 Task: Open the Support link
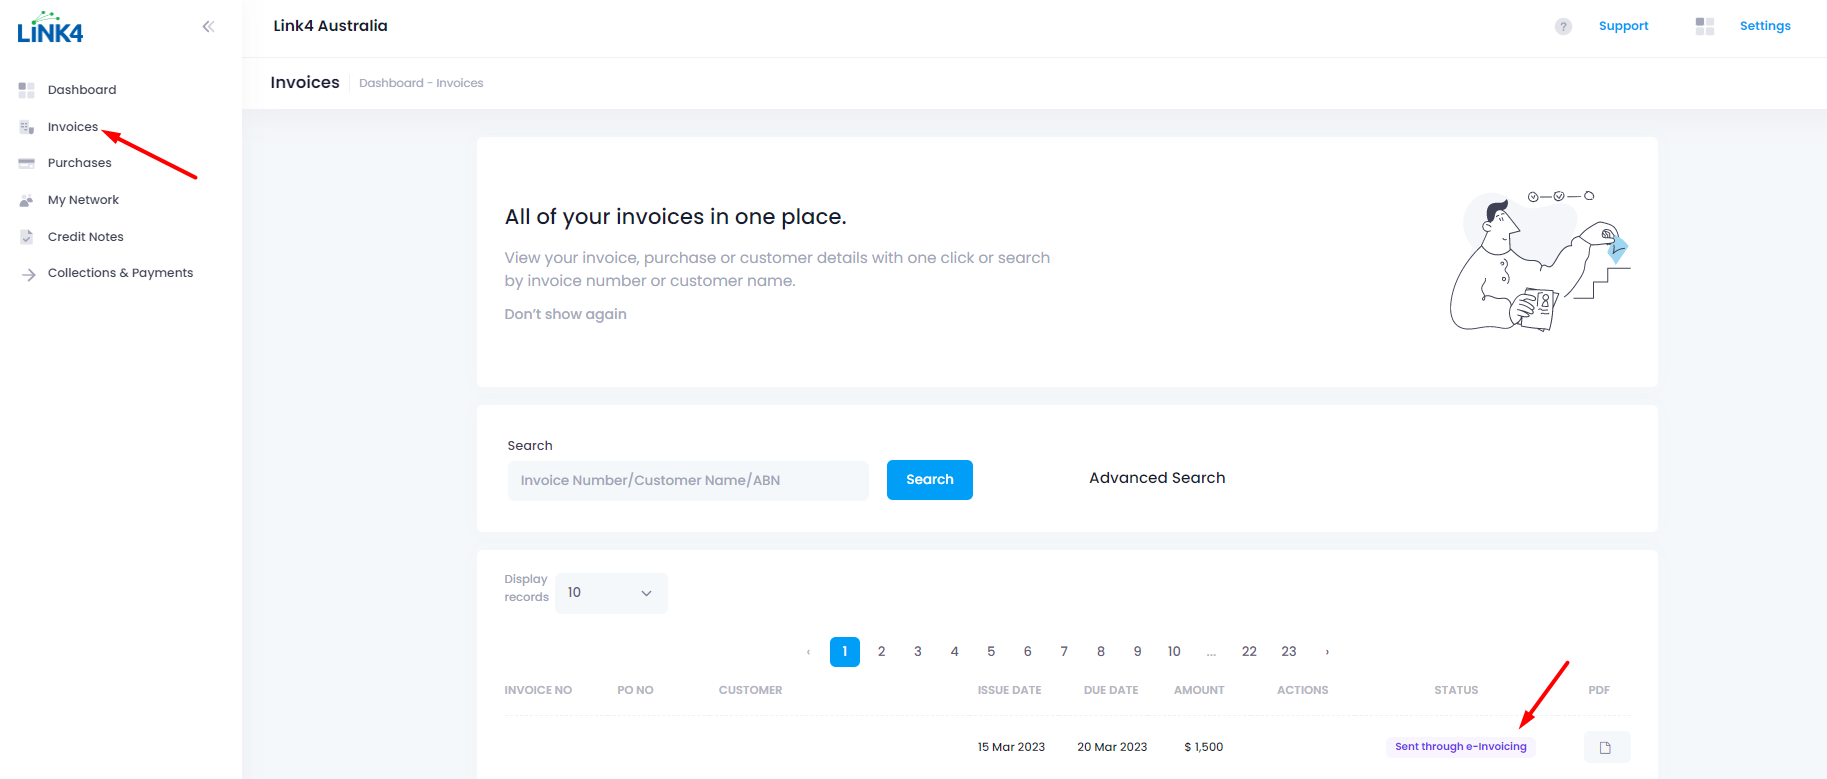pyautogui.click(x=1623, y=26)
